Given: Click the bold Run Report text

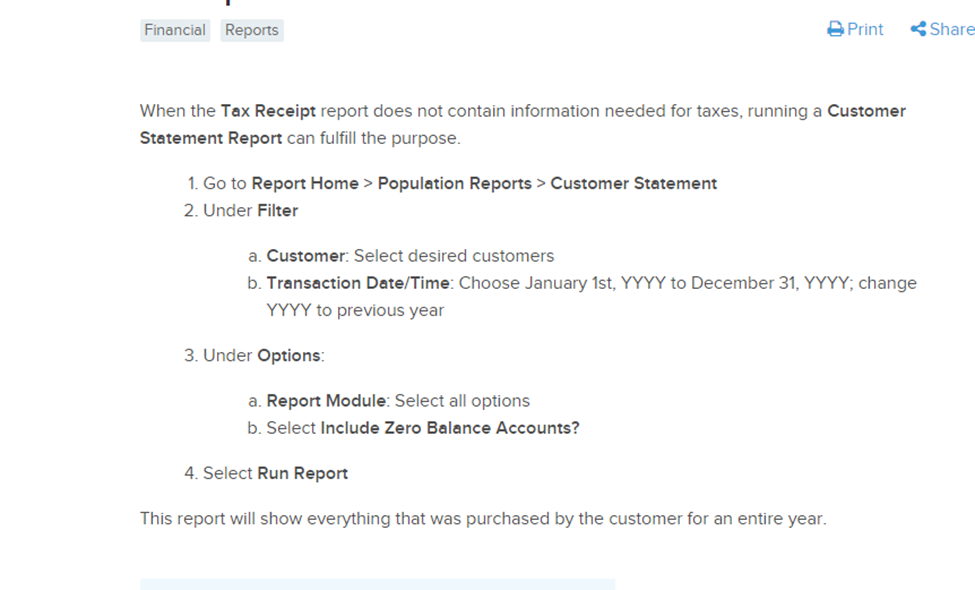Looking at the screenshot, I should pos(302,473).
